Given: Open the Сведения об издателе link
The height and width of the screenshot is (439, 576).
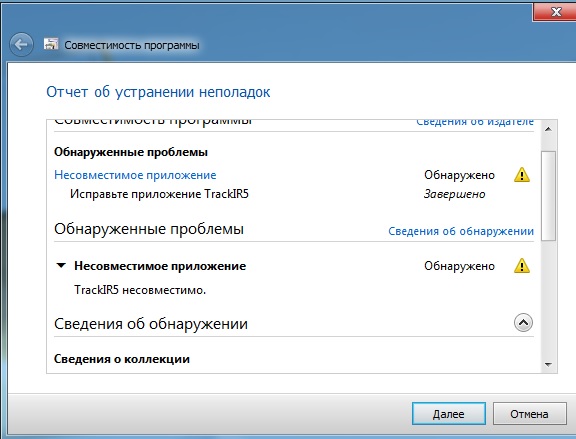Looking at the screenshot, I should tap(475, 122).
